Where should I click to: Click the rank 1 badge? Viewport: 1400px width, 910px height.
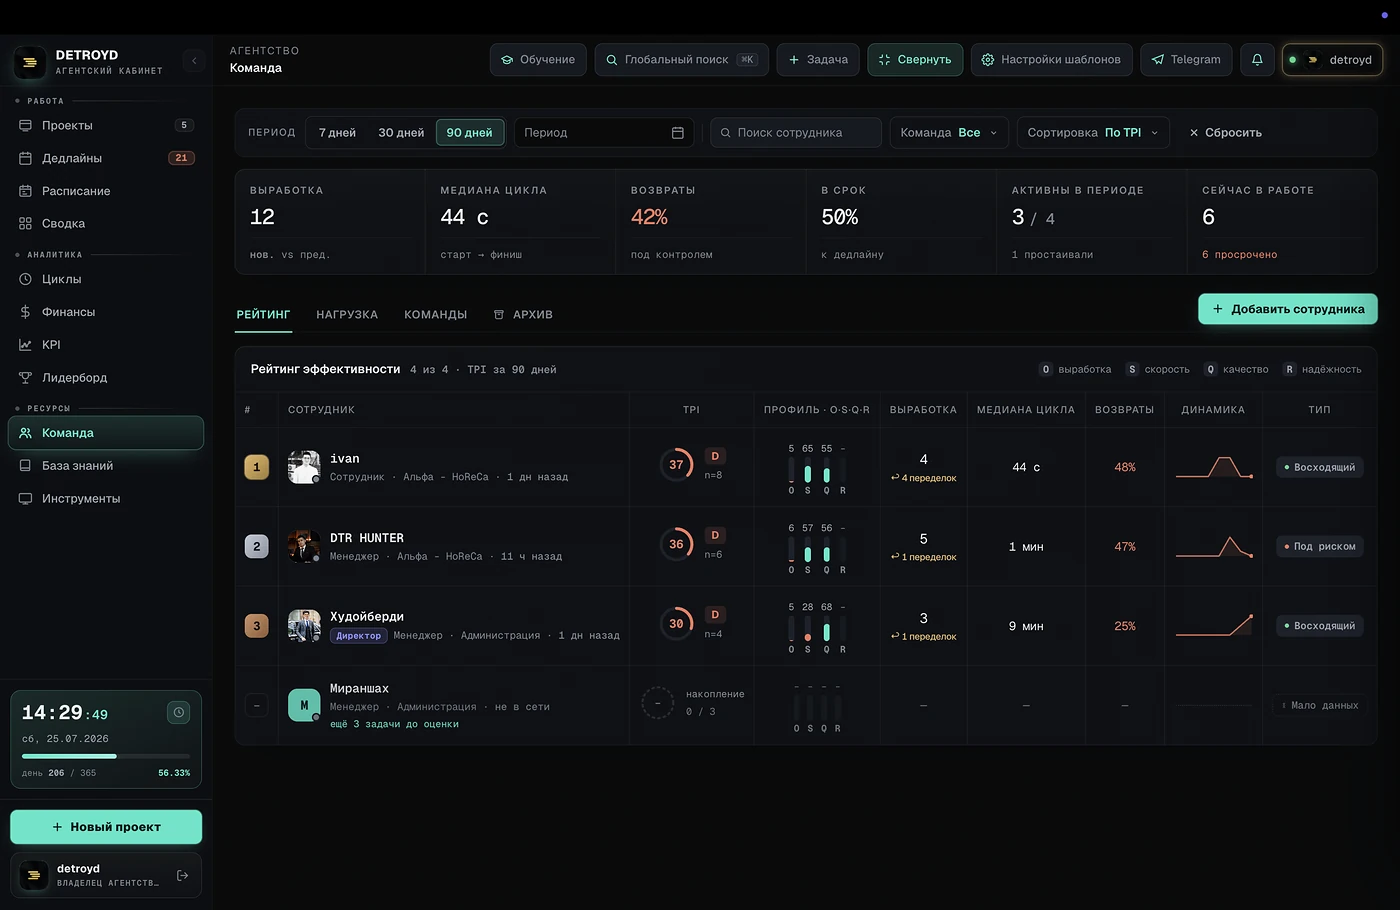click(x=257, y=467)
